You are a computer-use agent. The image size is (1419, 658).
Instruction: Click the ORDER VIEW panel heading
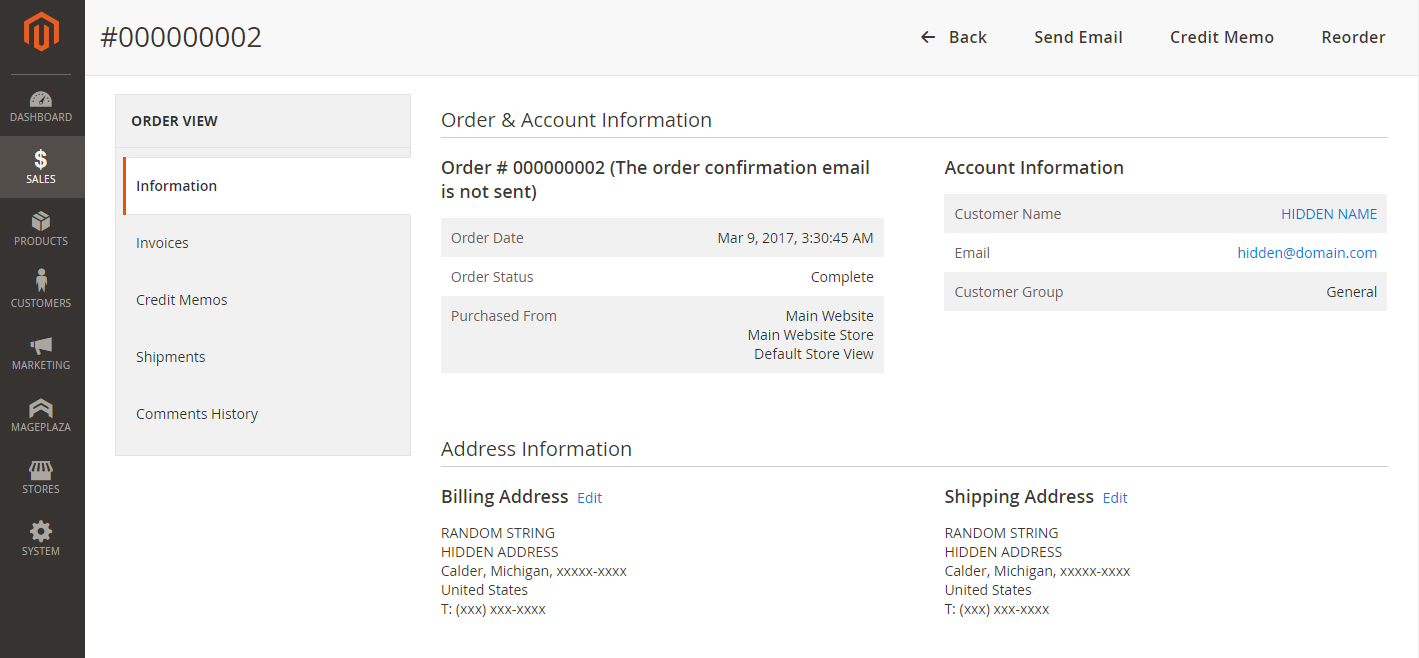click(174, 121)
